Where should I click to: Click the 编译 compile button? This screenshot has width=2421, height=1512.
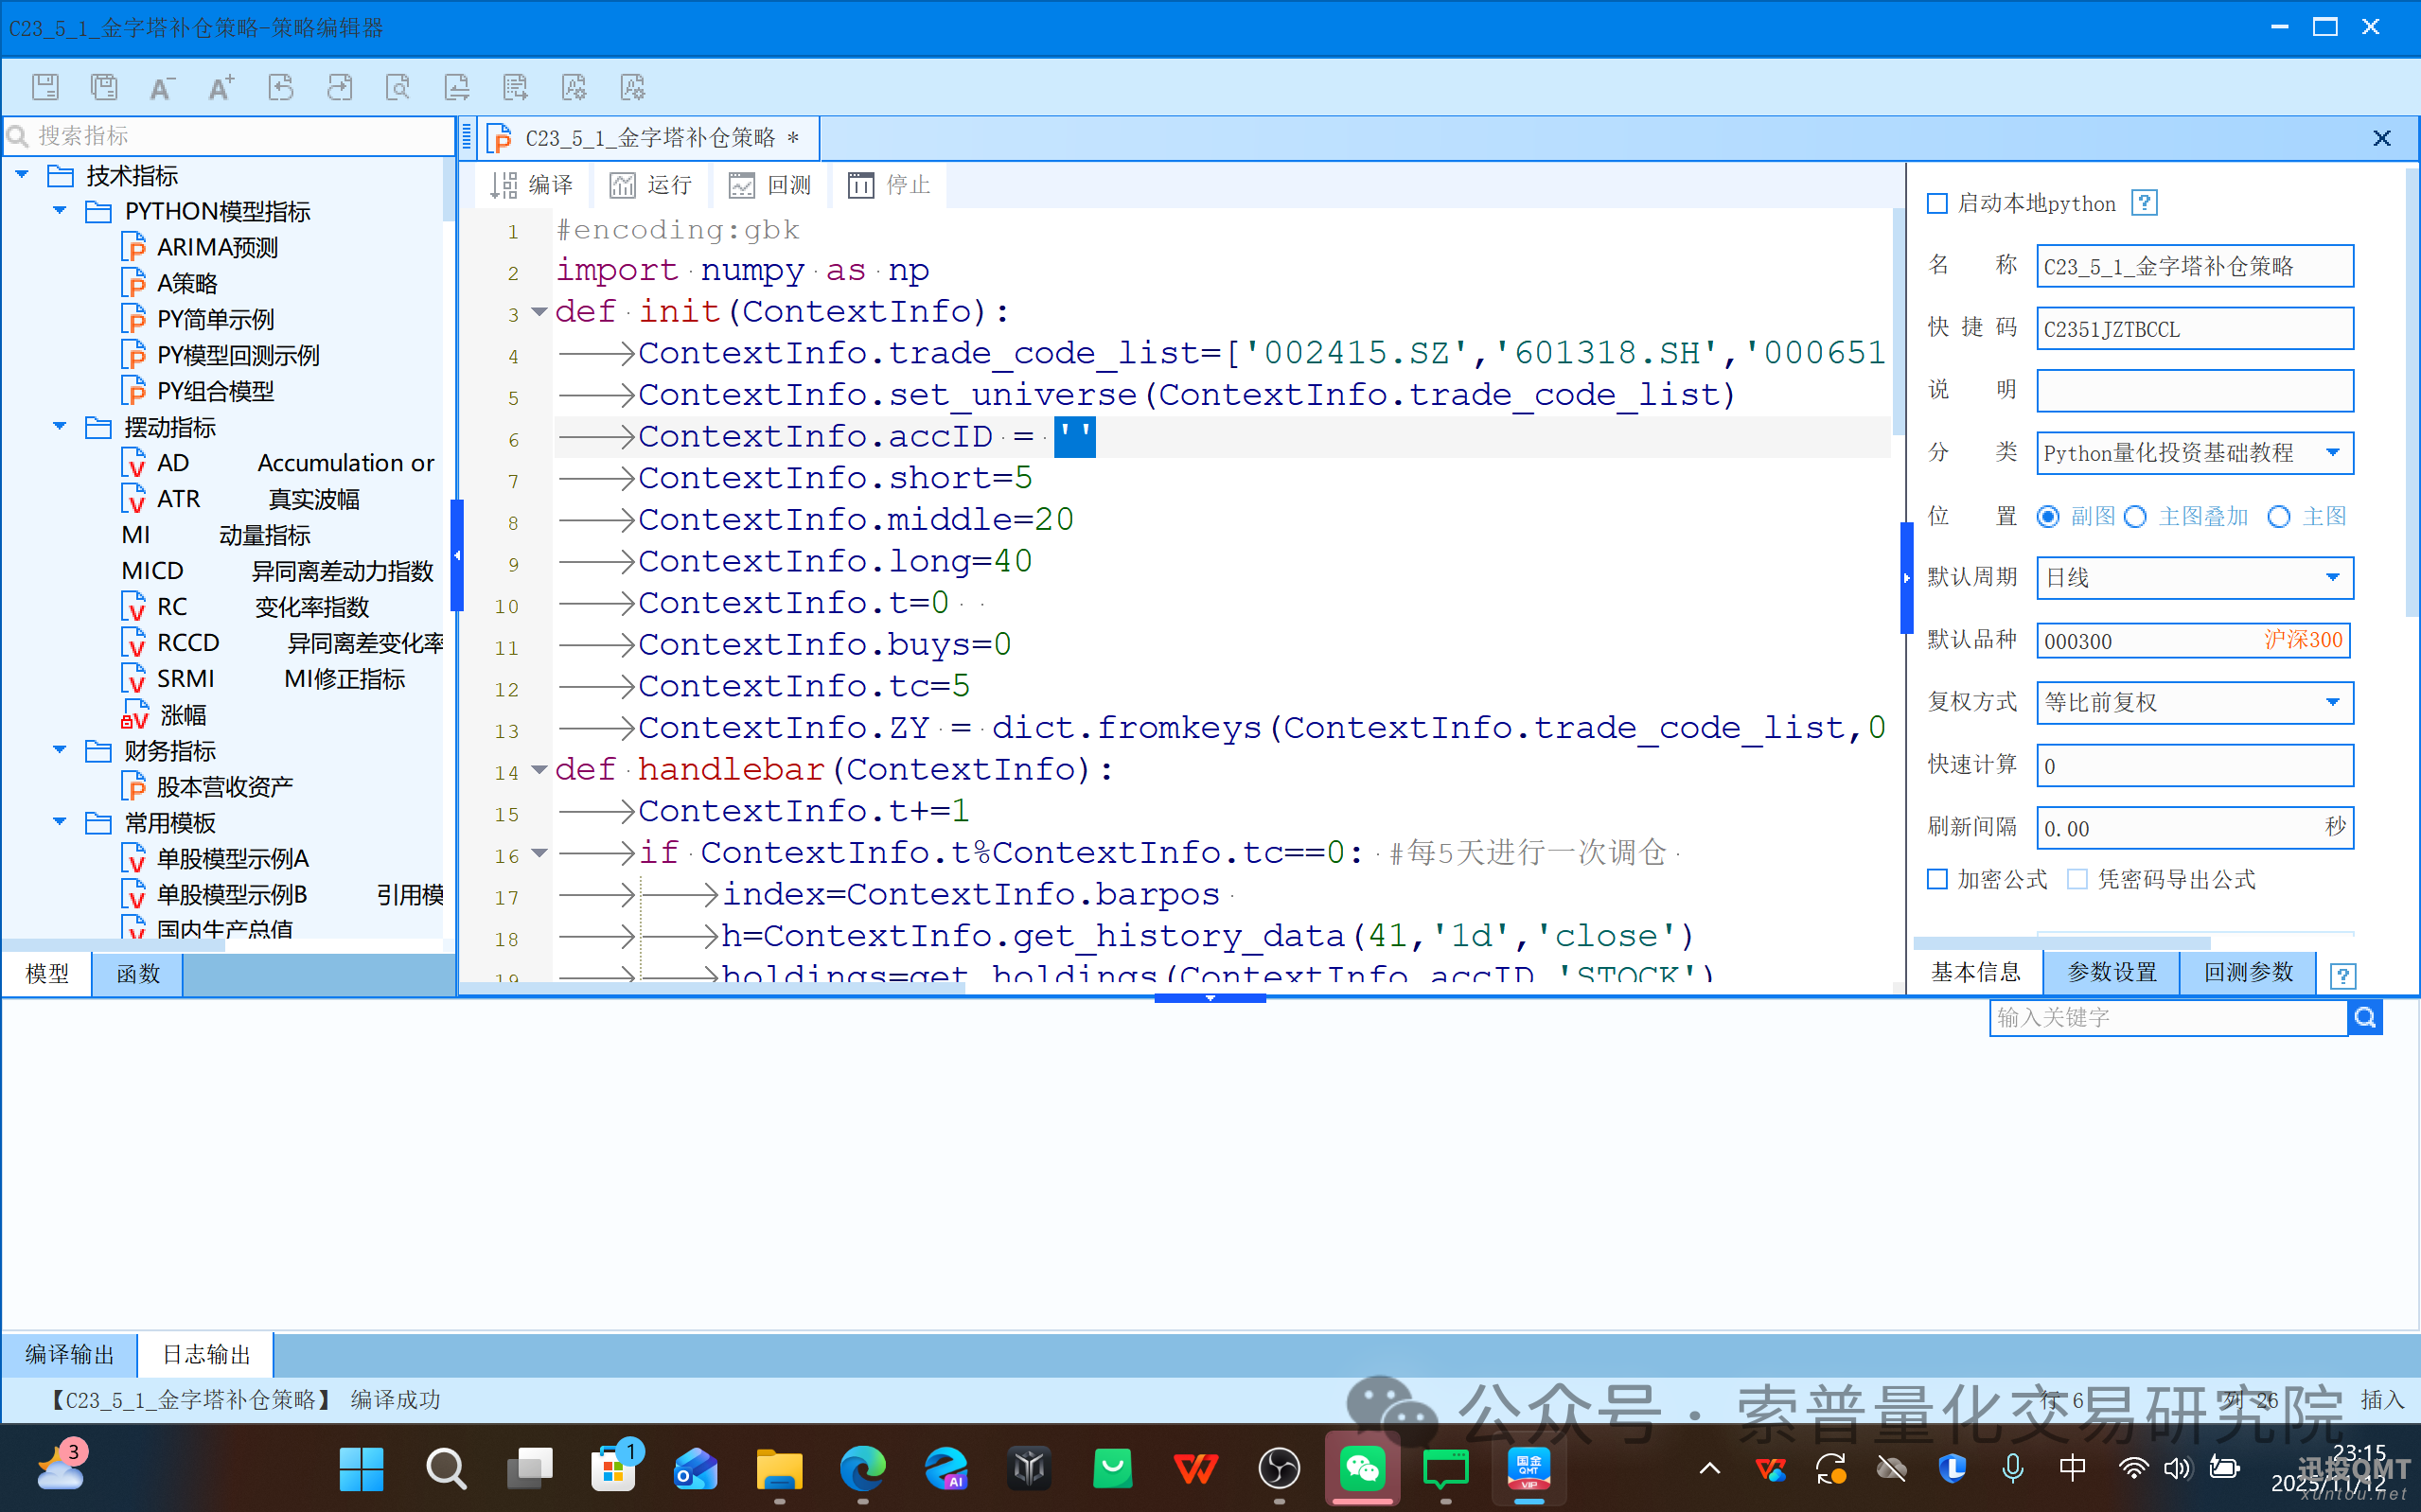(532, 185)
